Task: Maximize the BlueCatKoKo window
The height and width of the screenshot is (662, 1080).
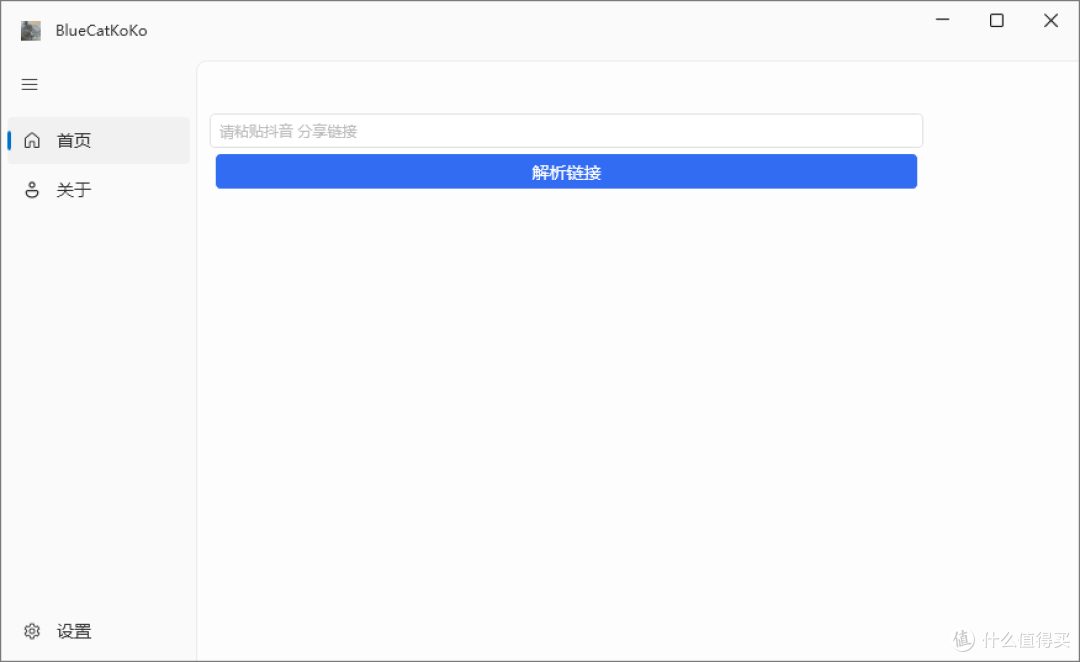Action: (x=996, y=20)
